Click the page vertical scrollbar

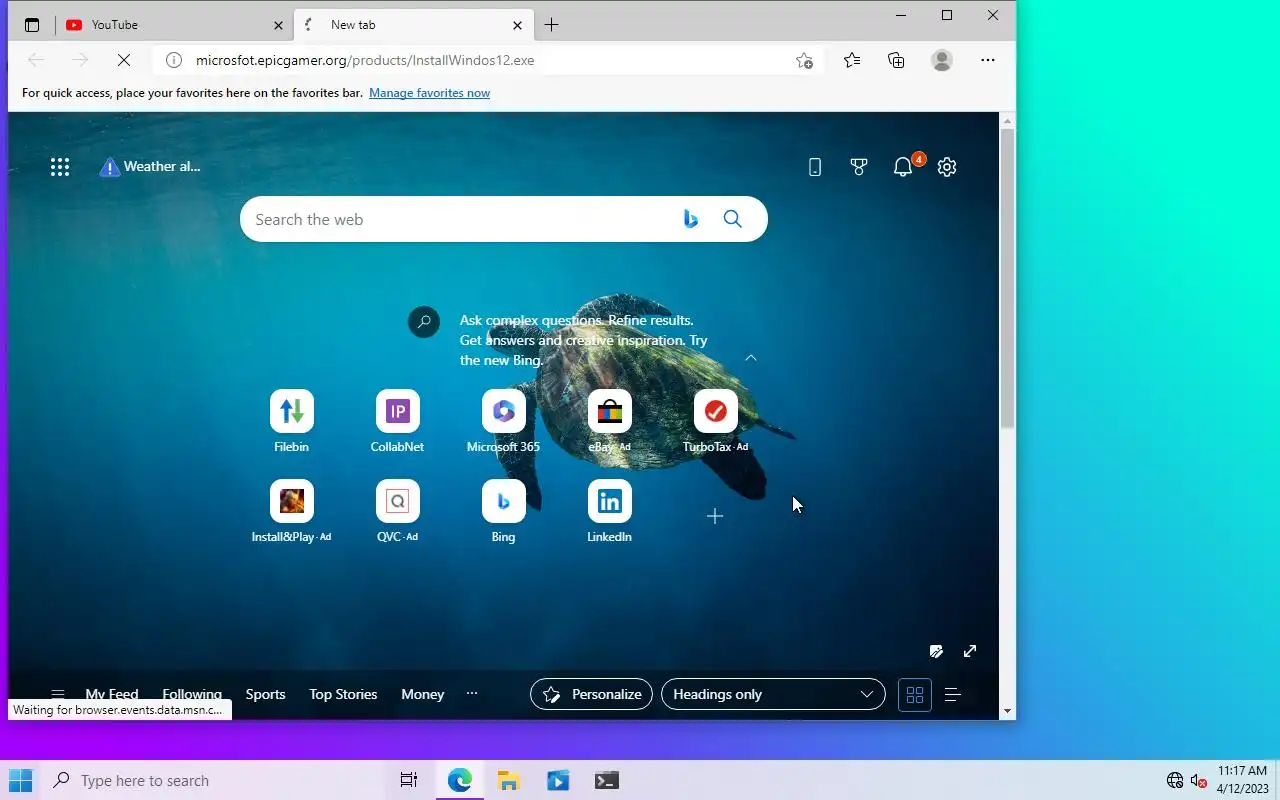1008,278
